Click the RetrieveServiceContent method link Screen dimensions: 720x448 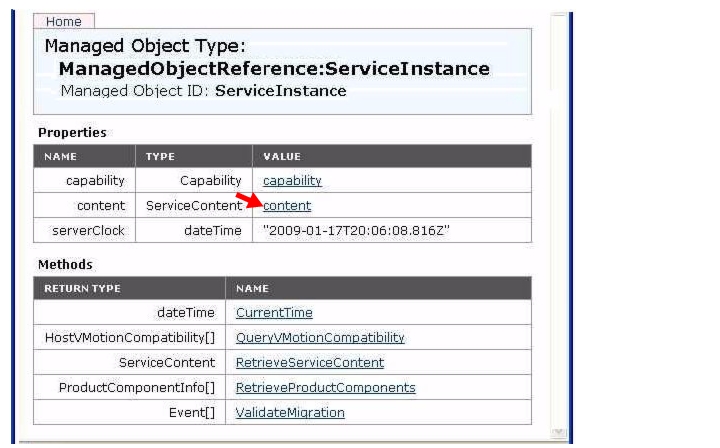(309, 363)
